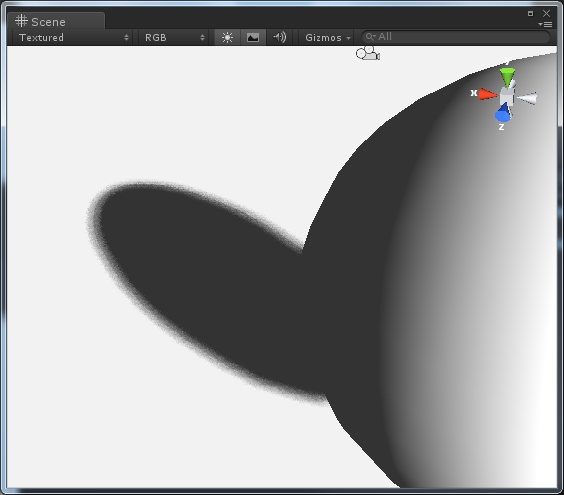Click the grid icon on Scene tab

click(21, 21)
